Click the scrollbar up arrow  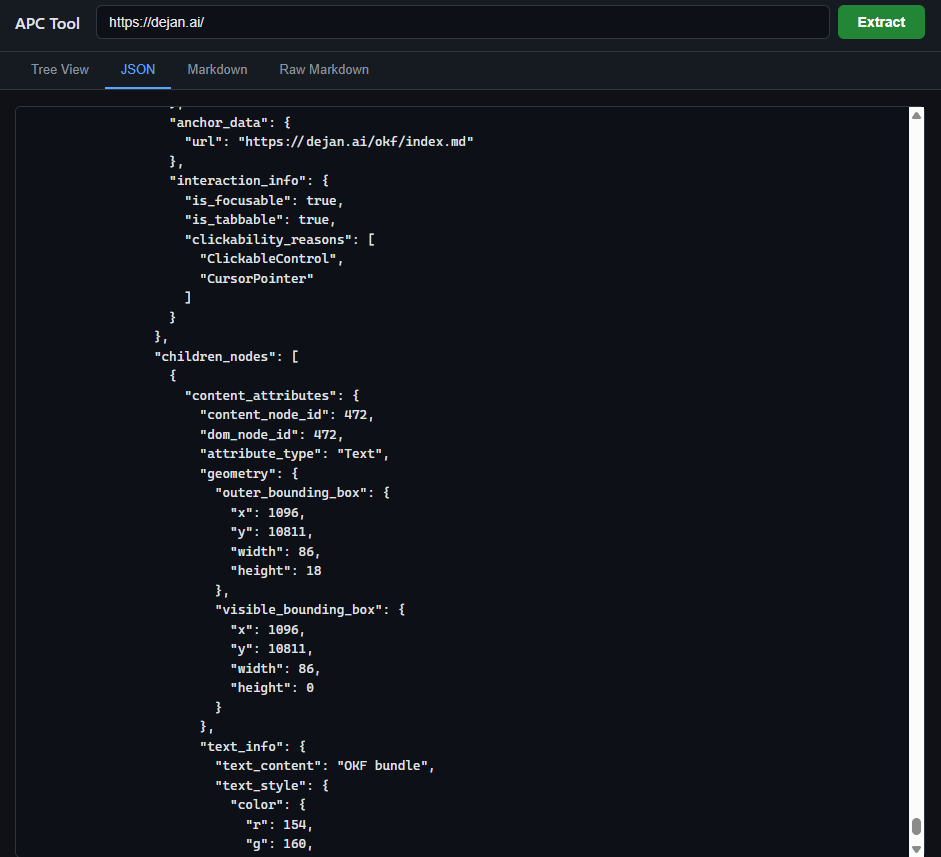tap(916, 115)
